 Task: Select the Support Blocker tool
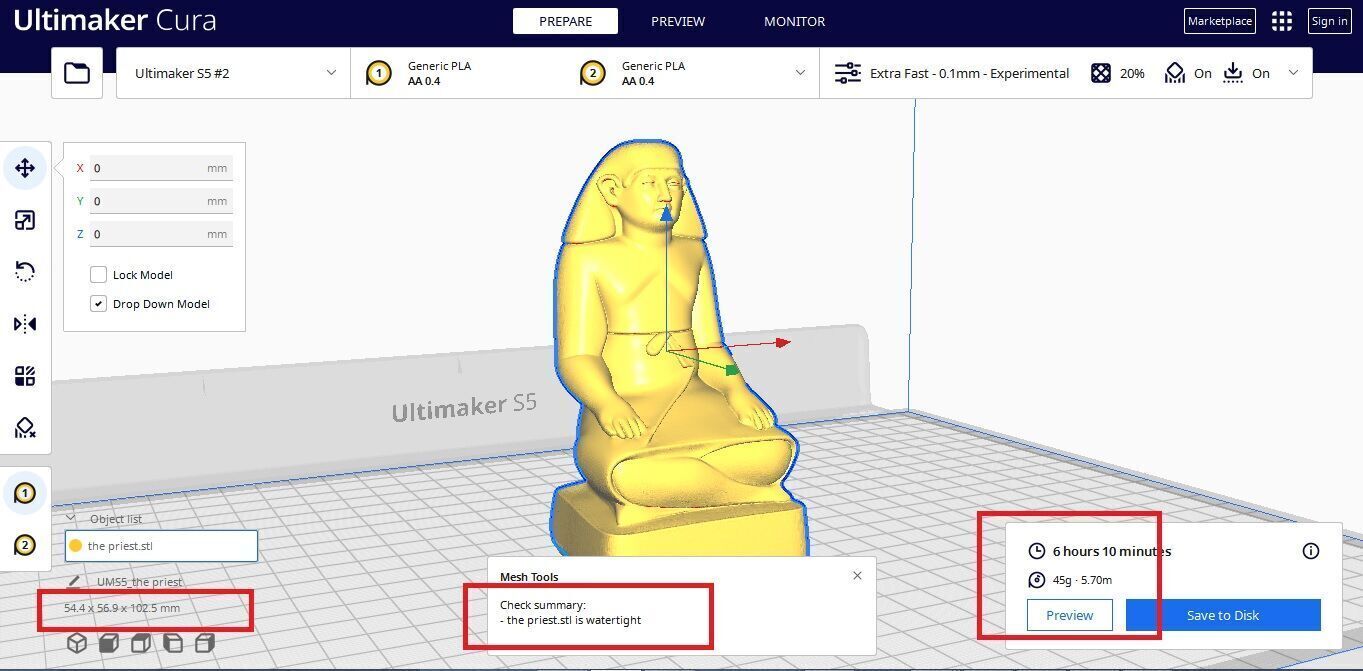[x=25, y=429]
